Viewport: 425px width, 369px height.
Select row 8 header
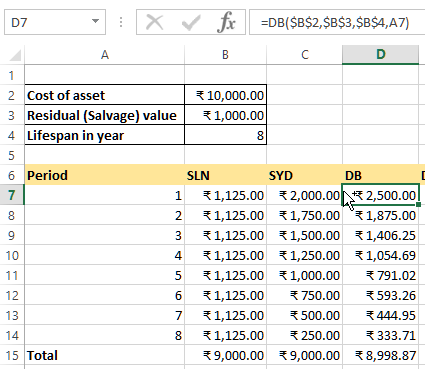coord(12,215)
